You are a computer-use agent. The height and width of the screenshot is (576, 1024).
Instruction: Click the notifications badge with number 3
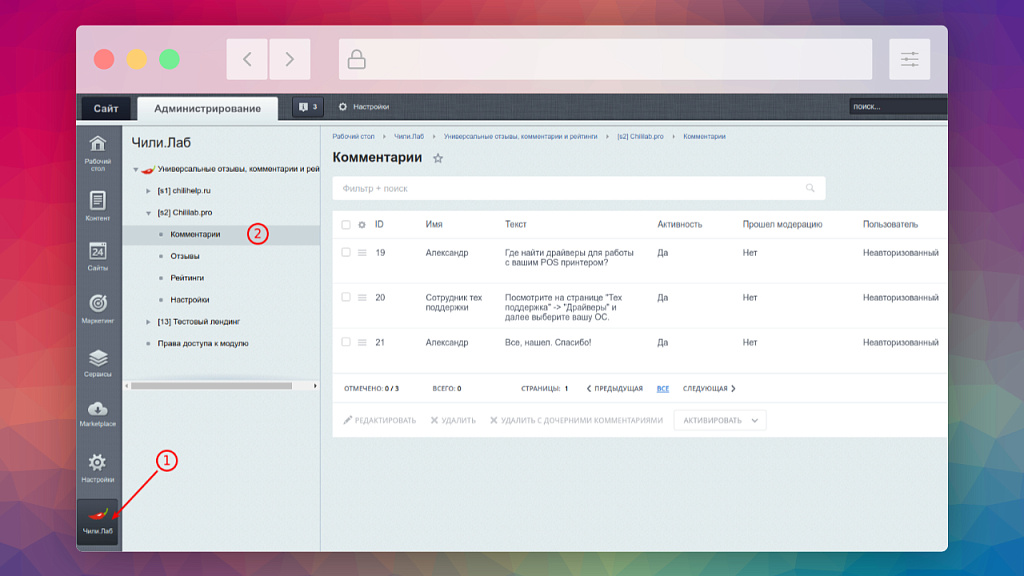pyautogui.click(x=307, y=107)
